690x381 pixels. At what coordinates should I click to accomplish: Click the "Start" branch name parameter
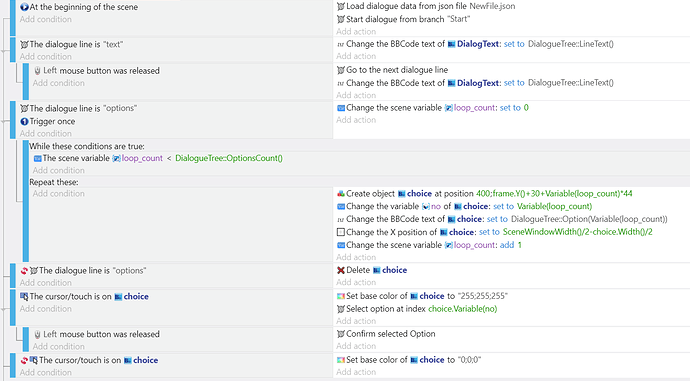(x=459, y=19)
